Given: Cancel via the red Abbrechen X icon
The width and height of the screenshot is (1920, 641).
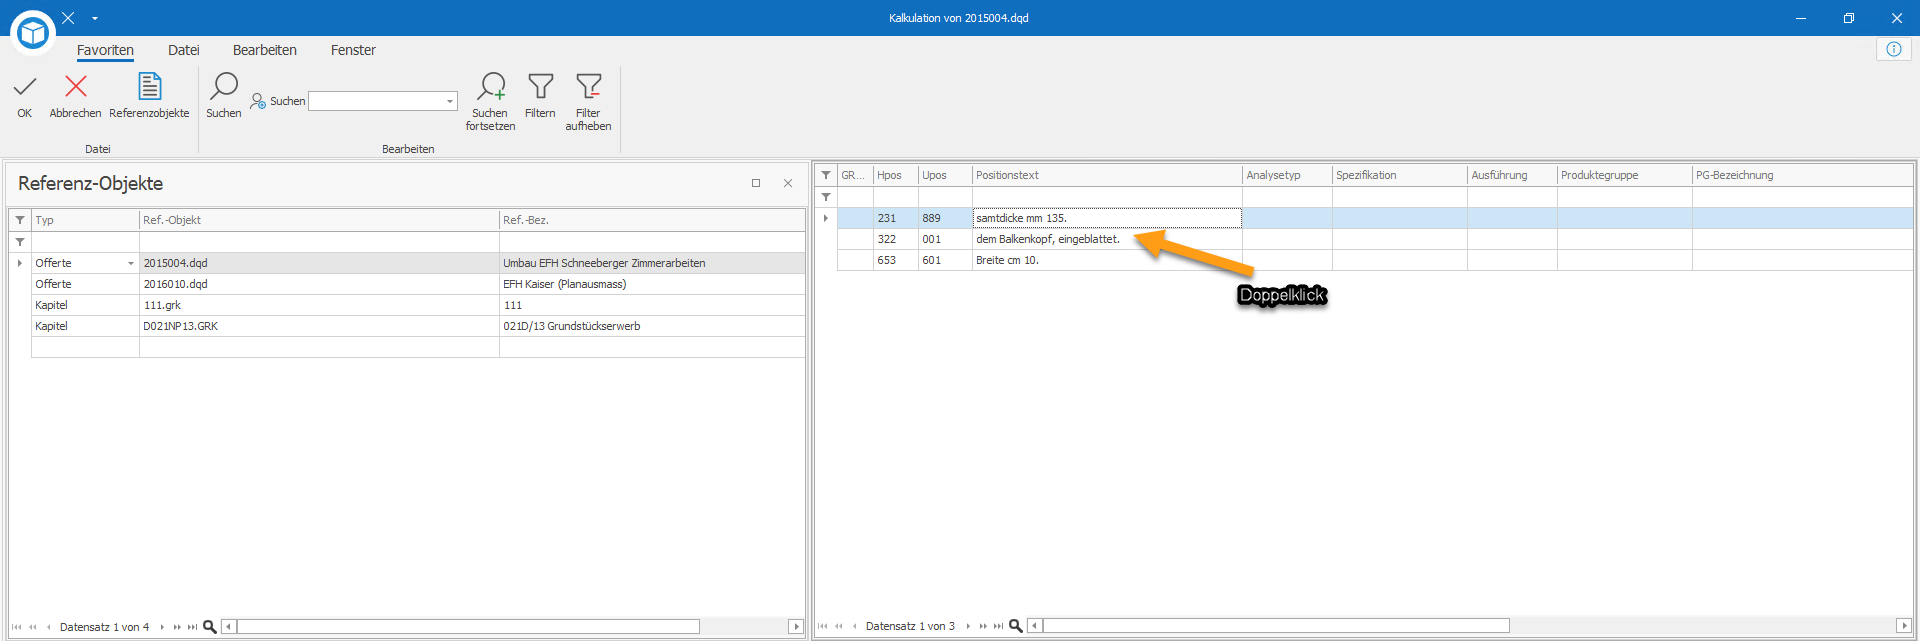Looking at the screenshot, I should click(x=76, y=87).
